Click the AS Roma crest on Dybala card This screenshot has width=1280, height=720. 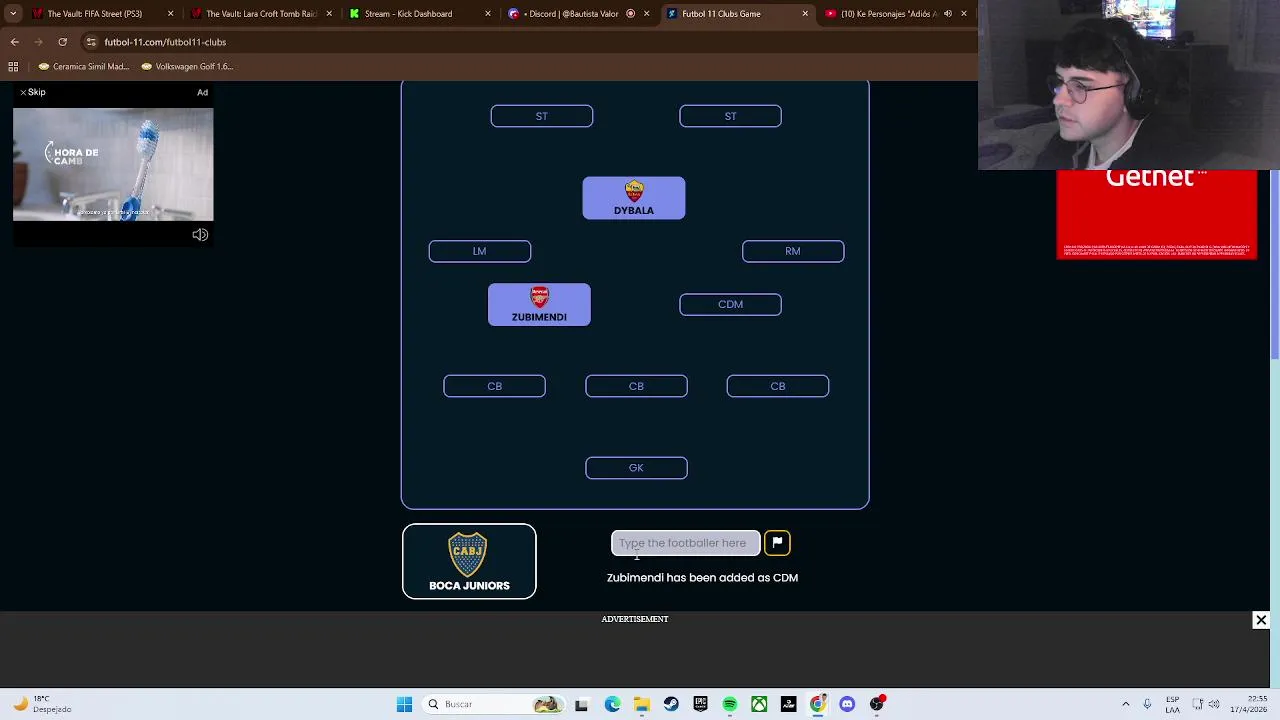coord(634,191)
